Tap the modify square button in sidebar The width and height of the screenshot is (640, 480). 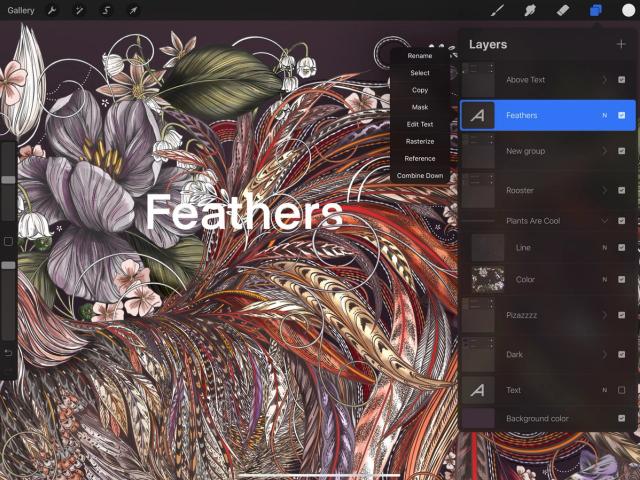(8, 242)
